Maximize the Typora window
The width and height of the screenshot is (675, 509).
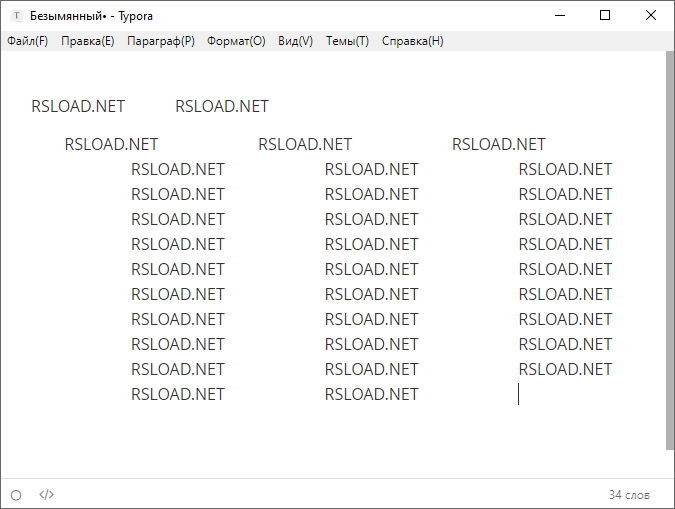point(605,16)
